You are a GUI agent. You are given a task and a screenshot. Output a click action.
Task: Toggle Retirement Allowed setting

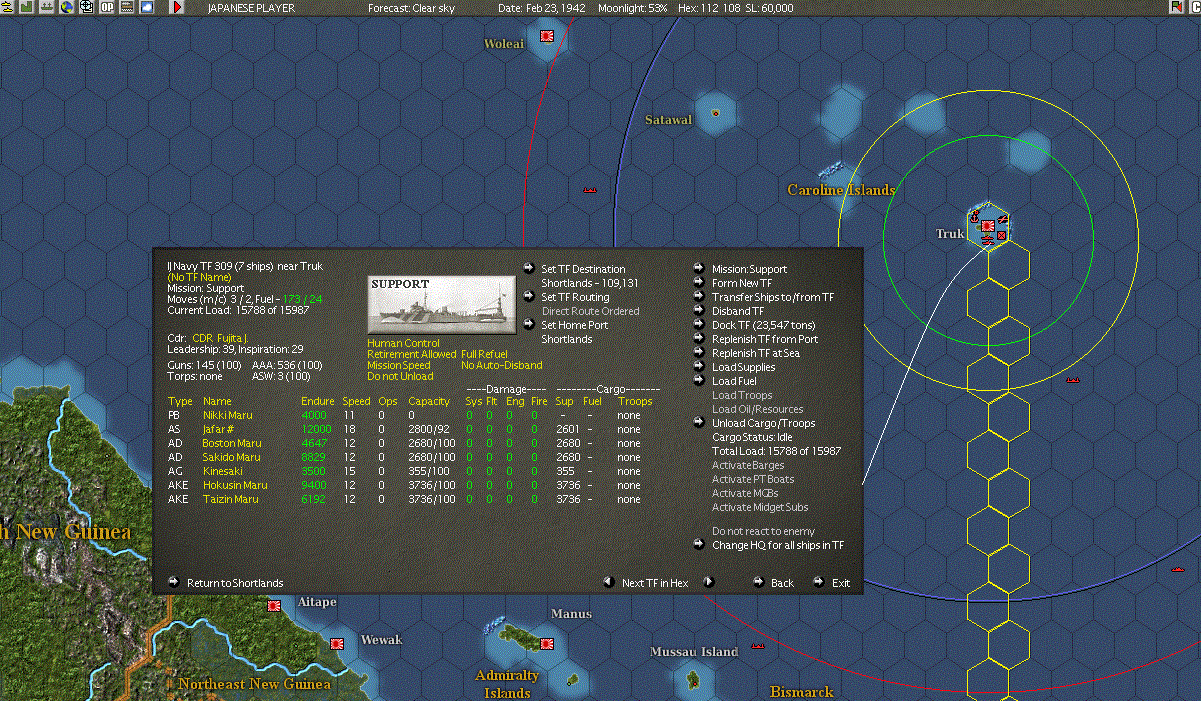(411, 354)
